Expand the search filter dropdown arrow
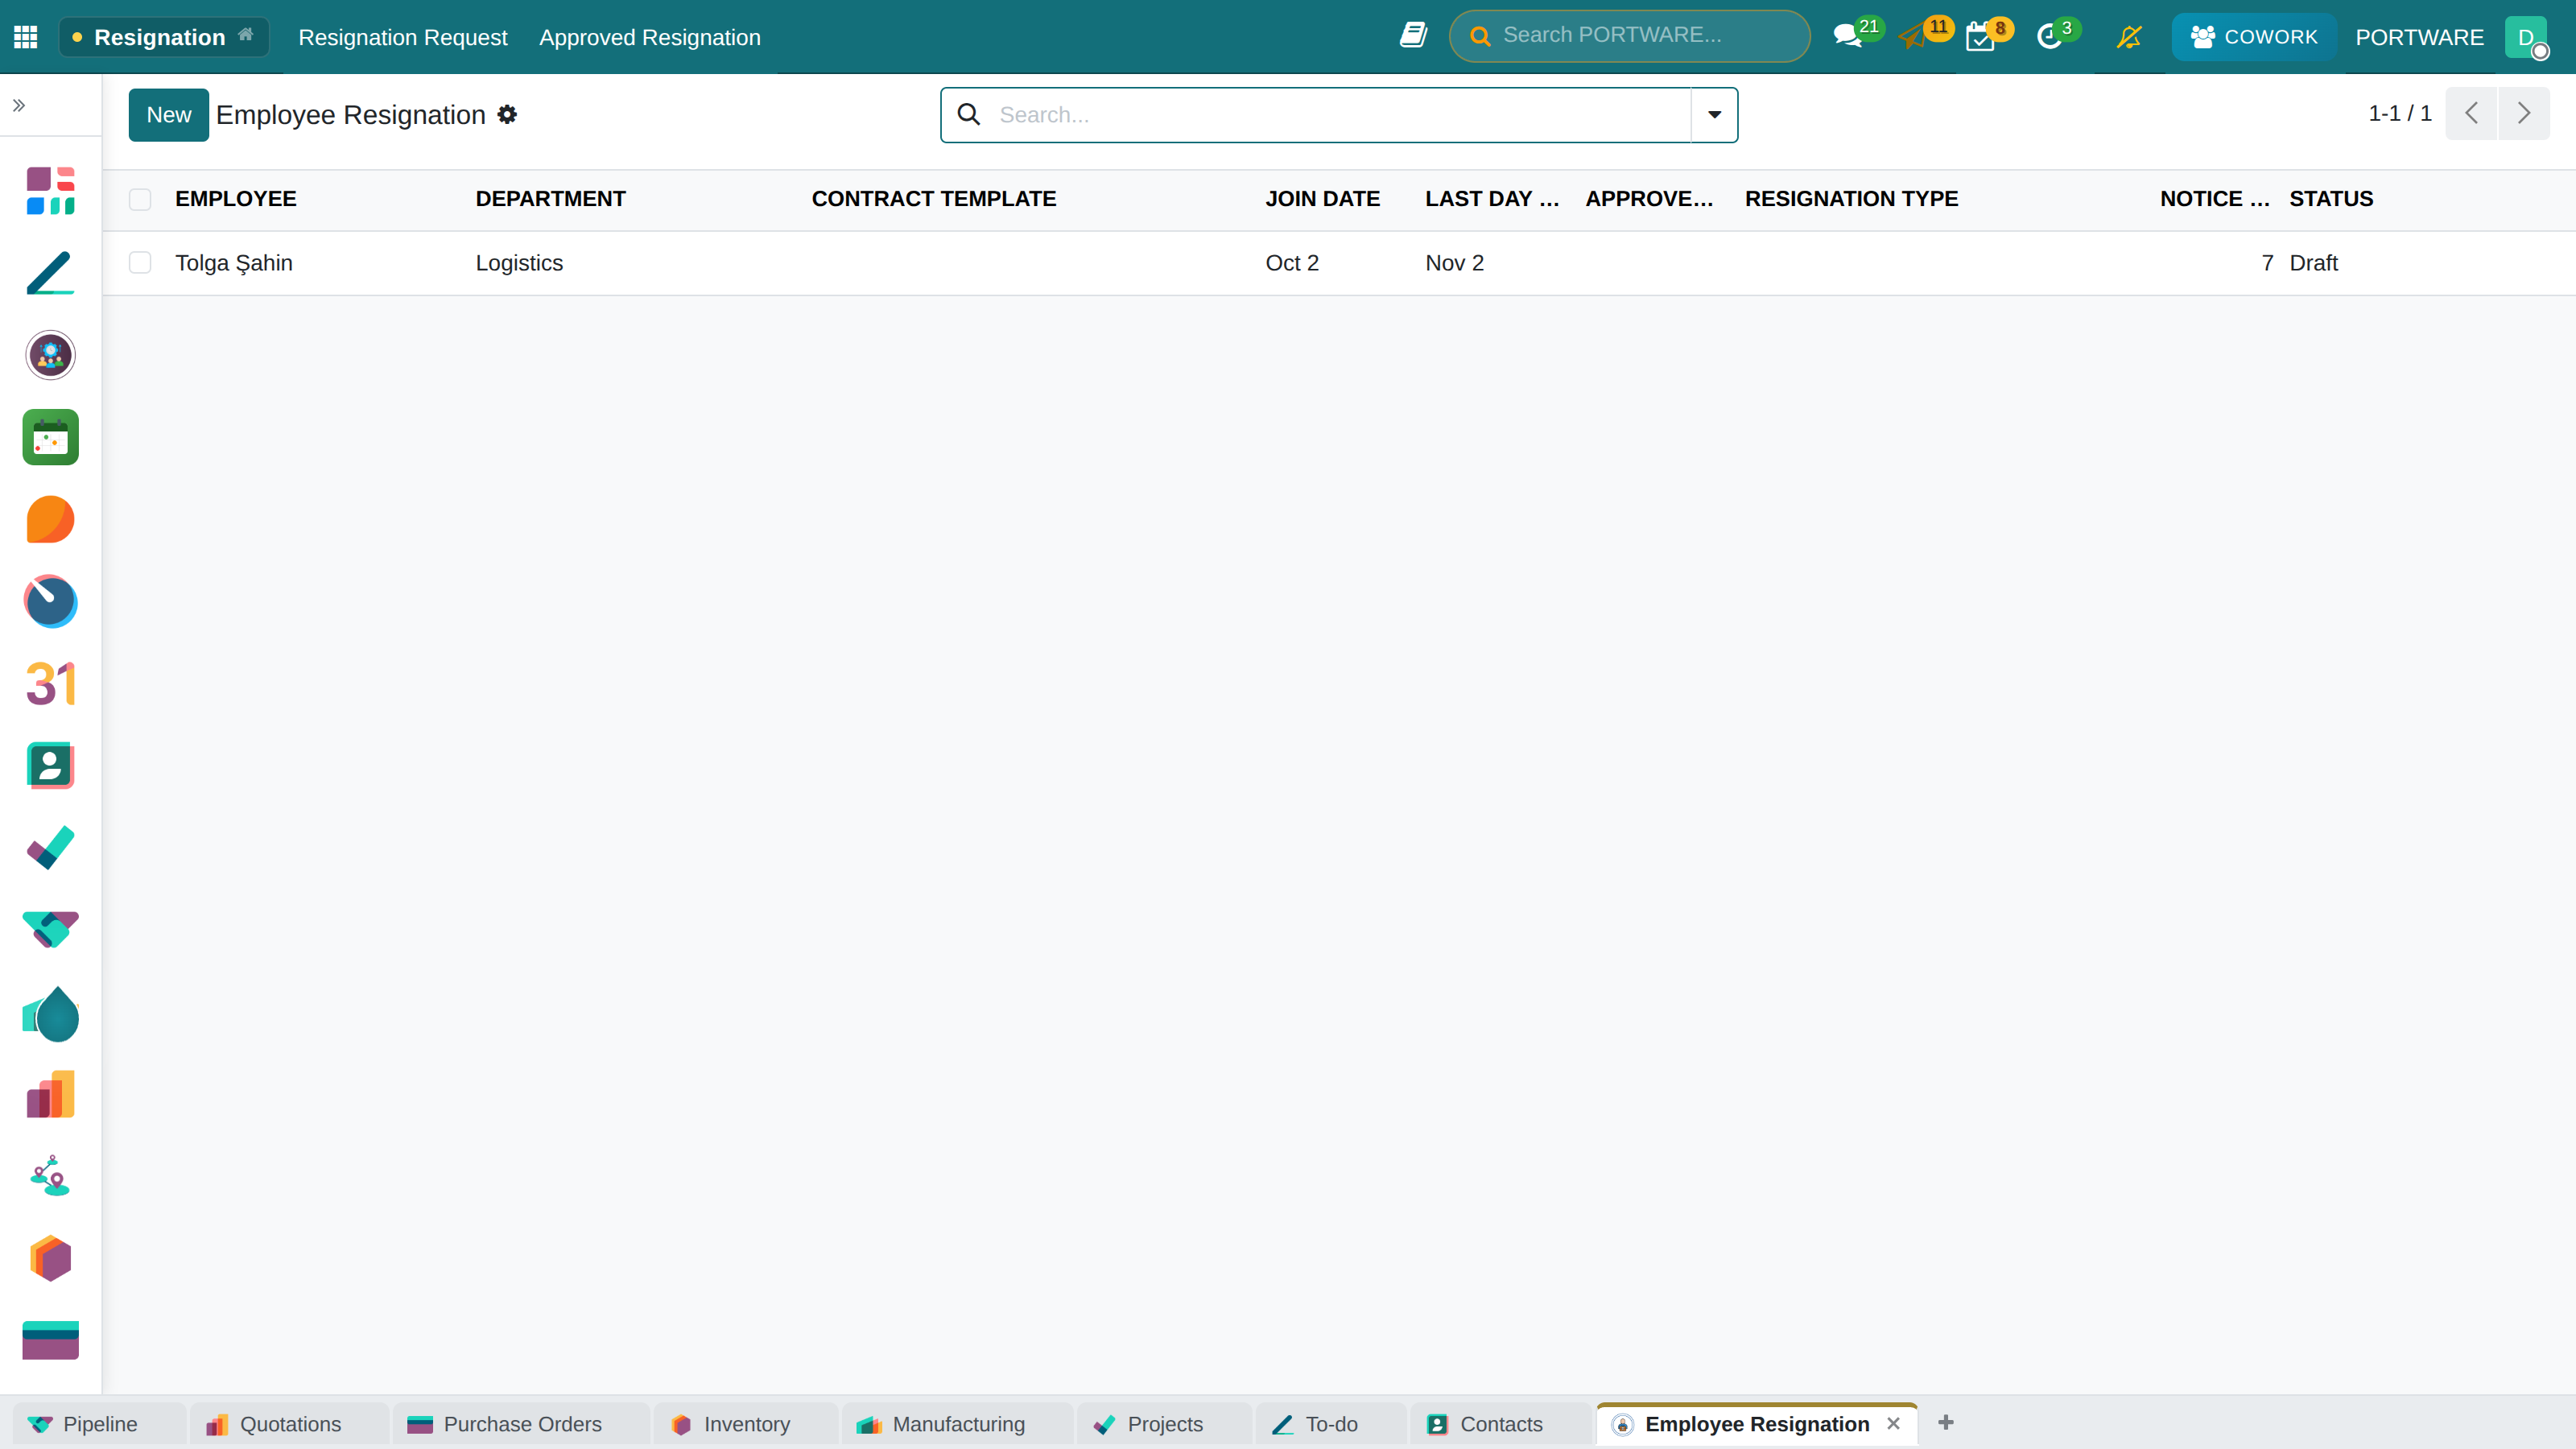 click(x=1714, y=115)
